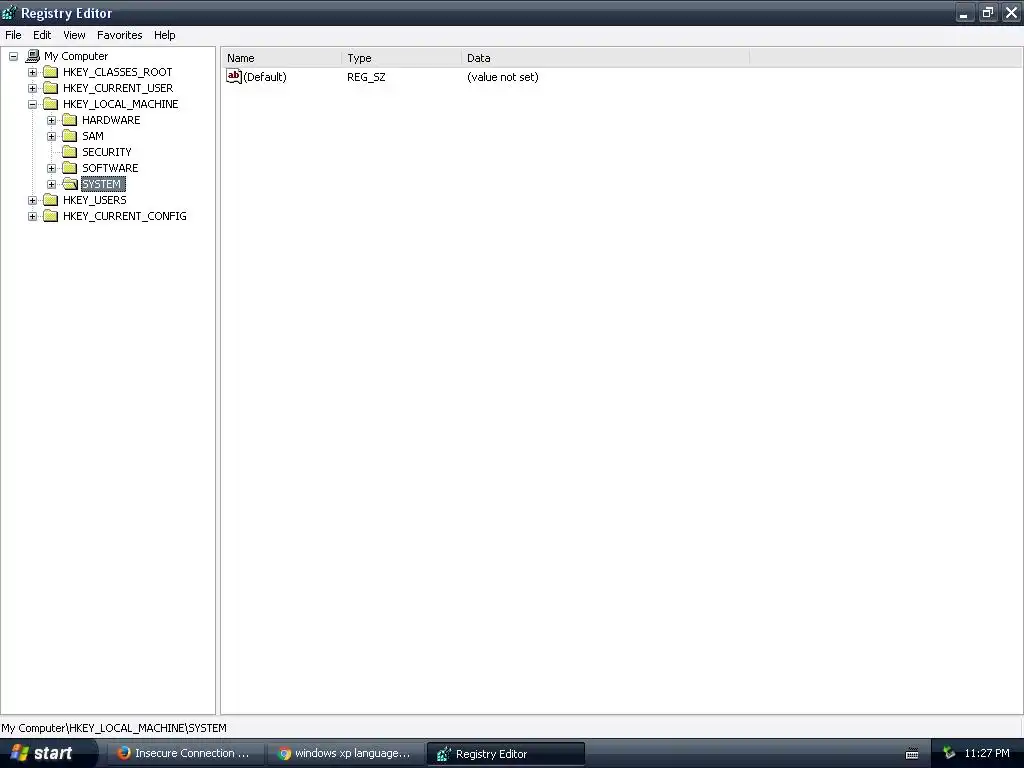The image size is (1024, 768).
Task: Select the (Default) value name
Action: [x=264, y=77]
